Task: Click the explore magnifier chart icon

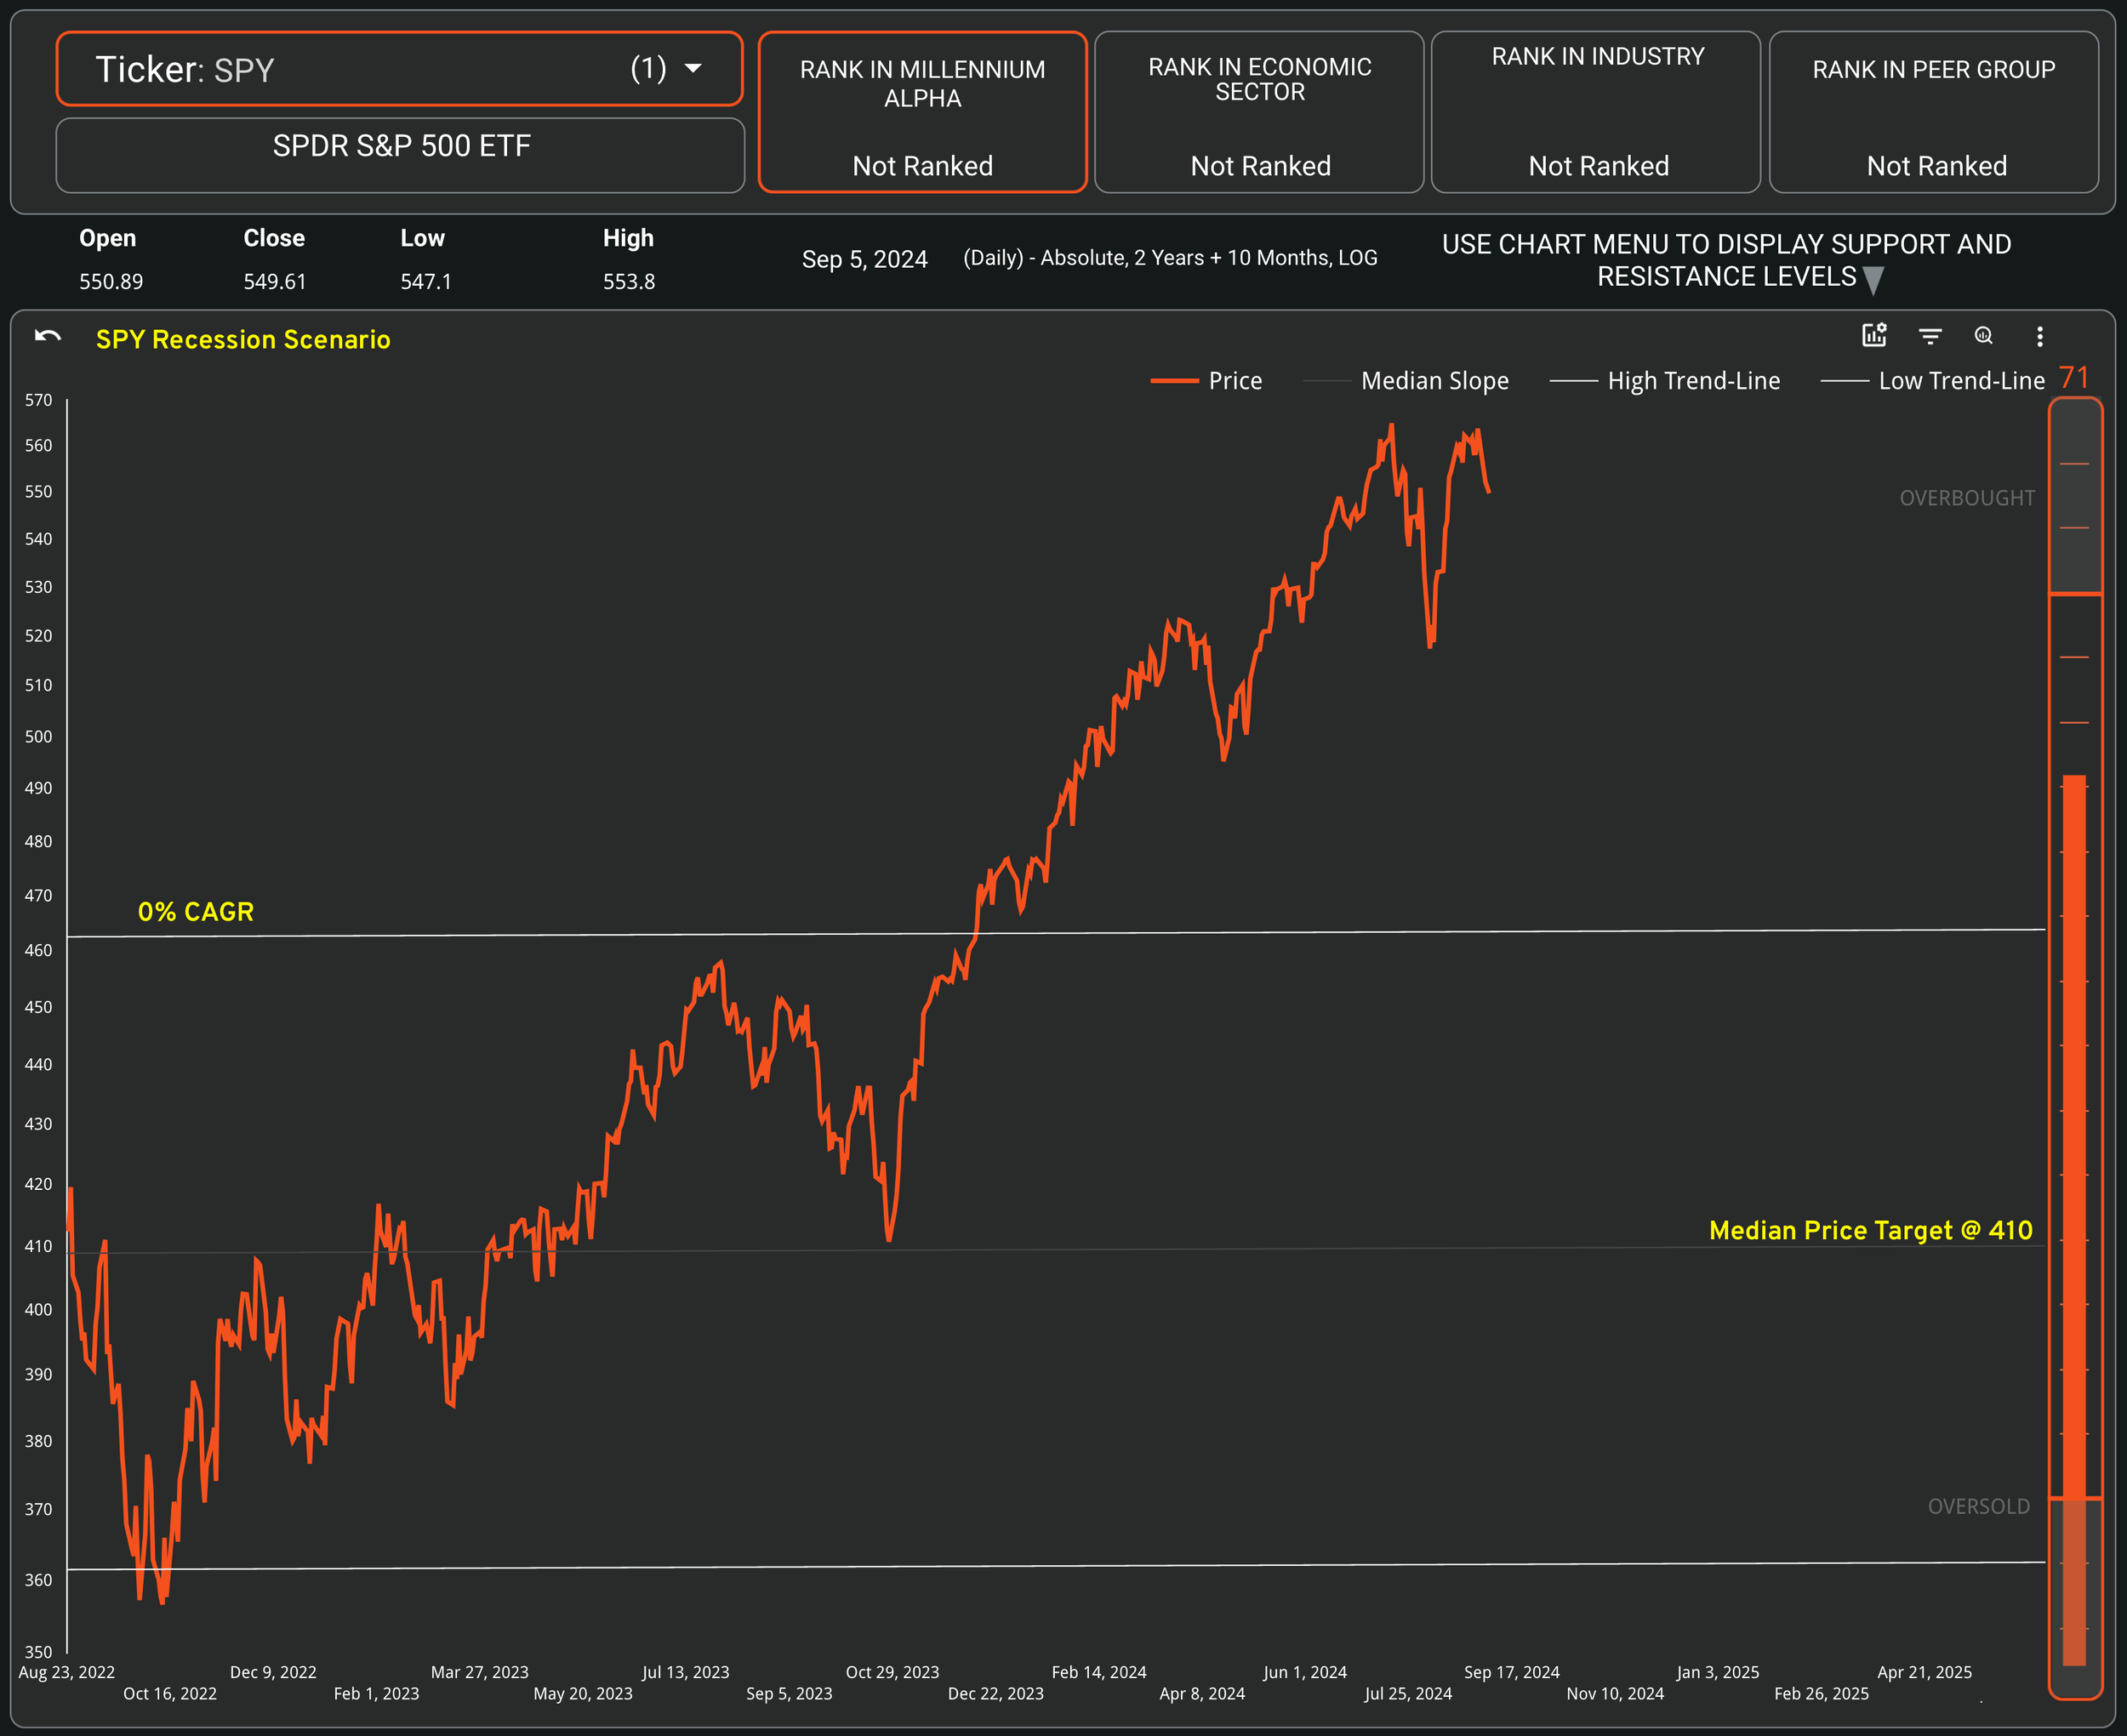Action: [1984, 336]
